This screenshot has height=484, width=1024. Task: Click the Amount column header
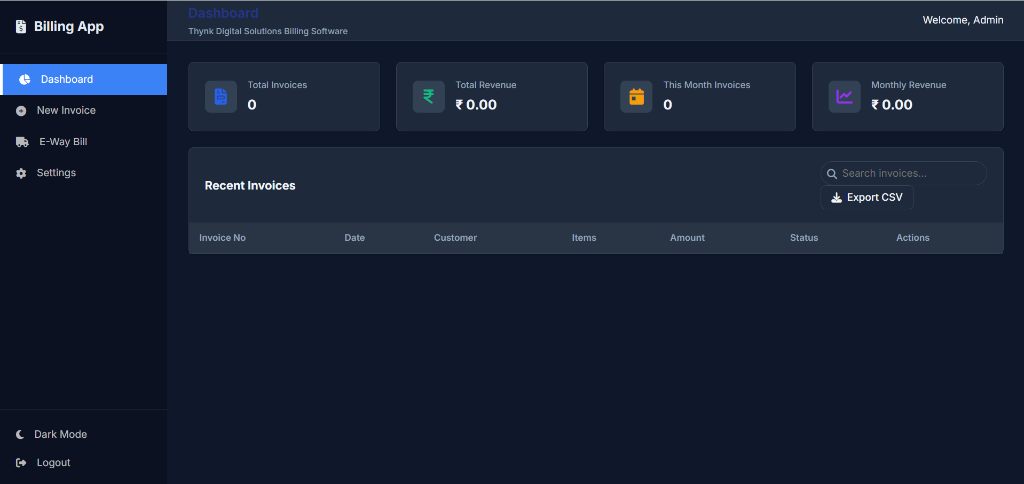coord(687,238)
